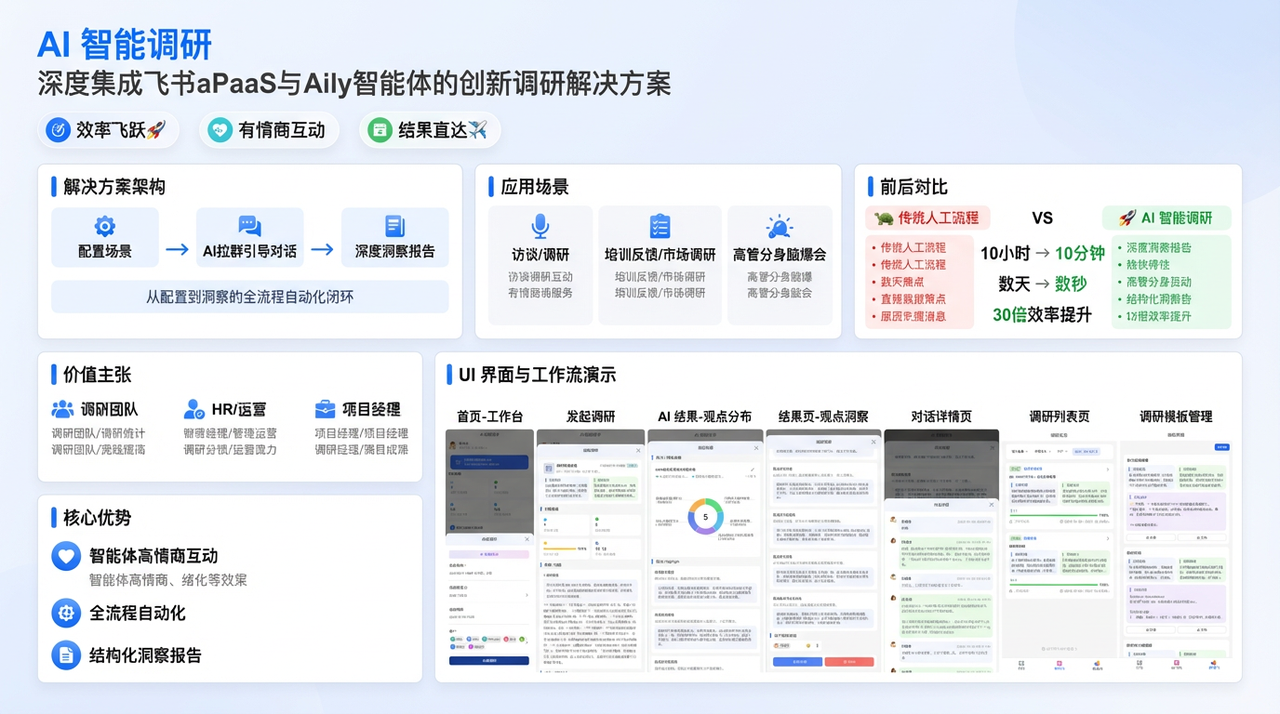Click the microphone icon for 访谈/调研

(x=540, y=226)
